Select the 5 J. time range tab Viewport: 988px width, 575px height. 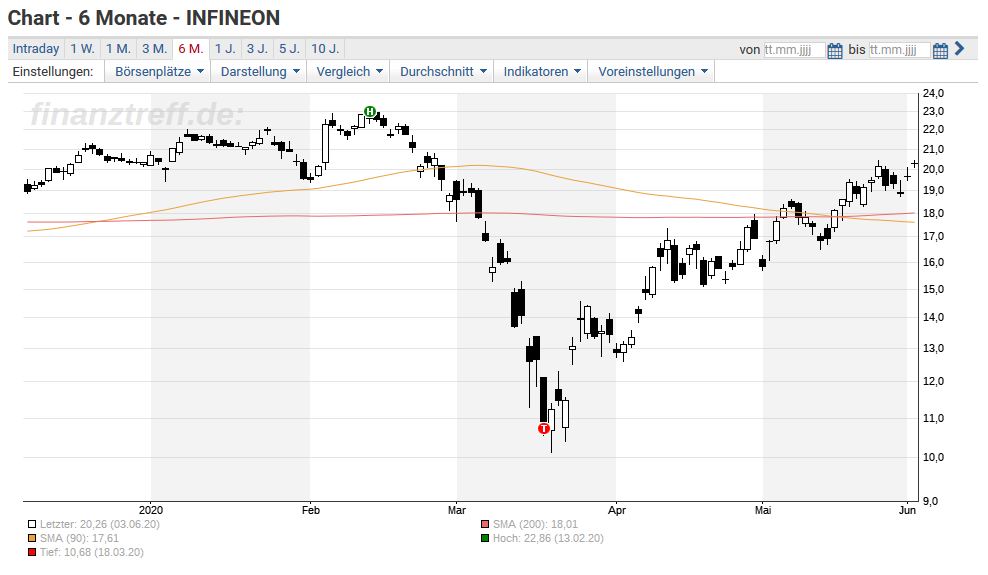290,49
